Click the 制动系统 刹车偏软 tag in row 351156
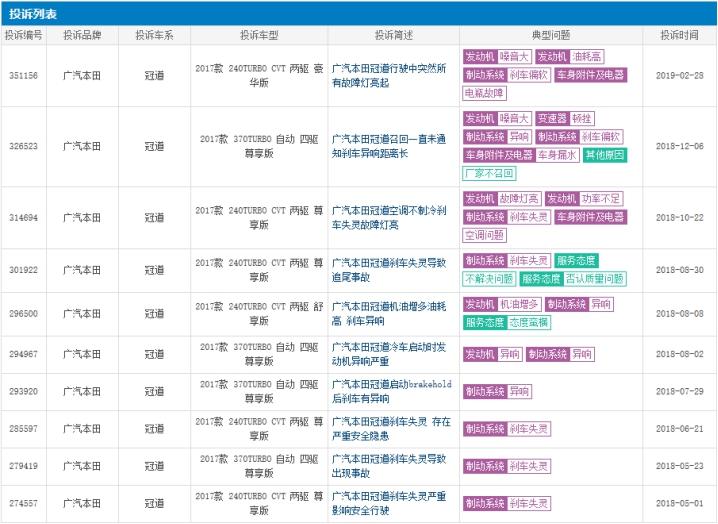 pos(506,75)
